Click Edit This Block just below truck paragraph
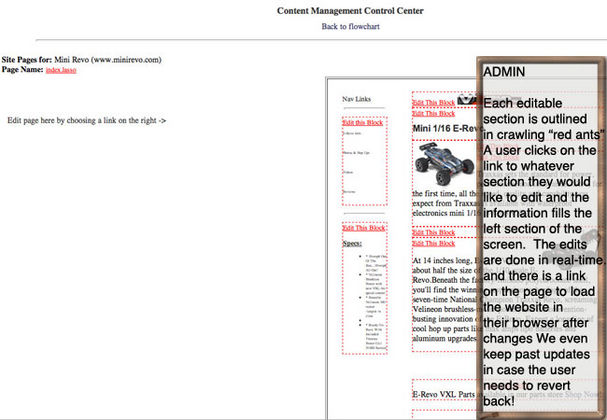The image size is (607, 420). [x=433, y=232]
